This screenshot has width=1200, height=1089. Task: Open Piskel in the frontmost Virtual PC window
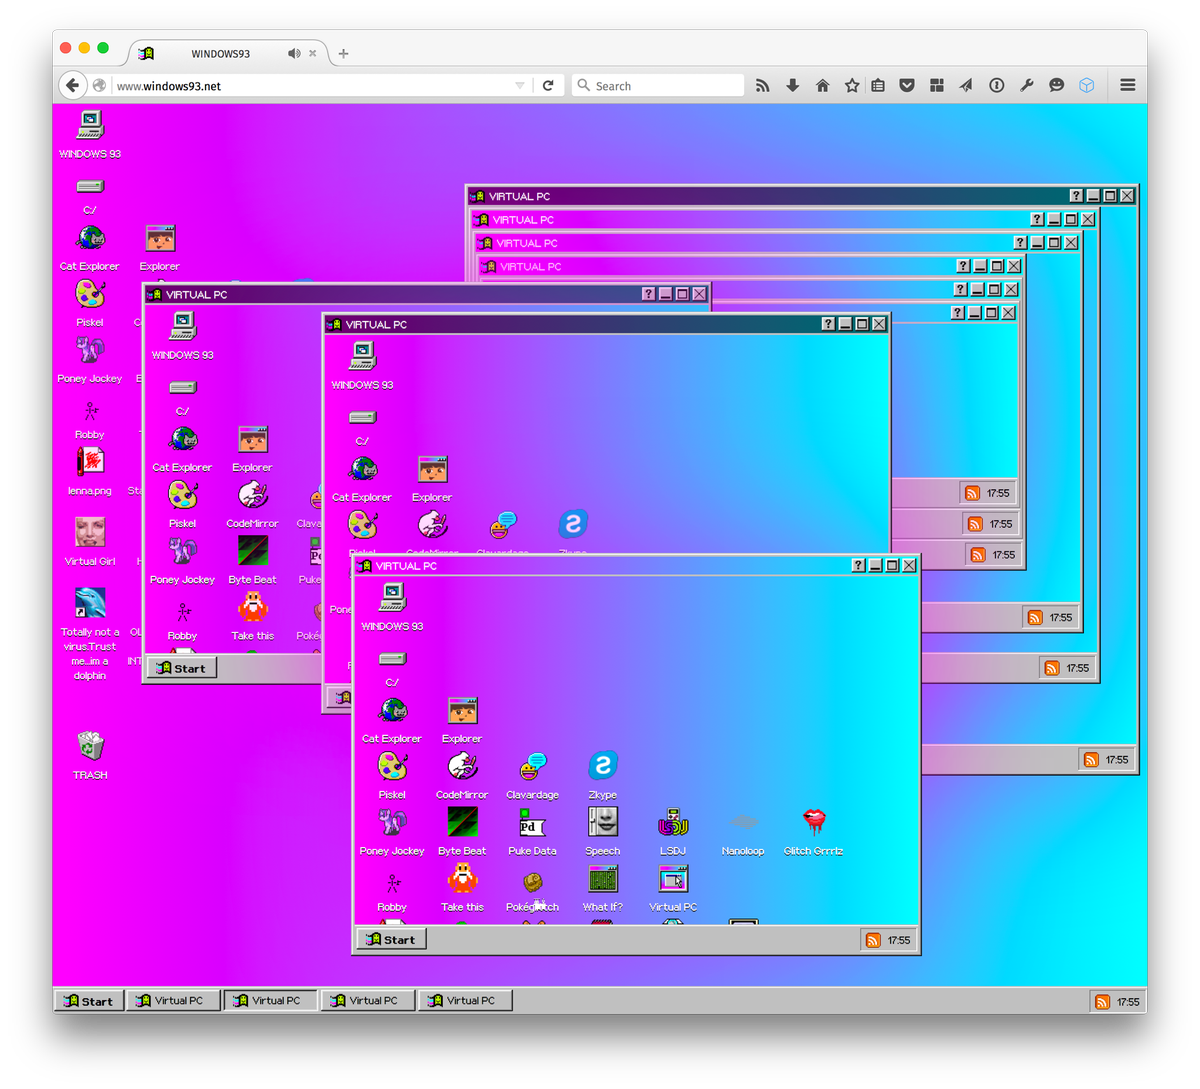pyautogui.click(x=392, y=767)
